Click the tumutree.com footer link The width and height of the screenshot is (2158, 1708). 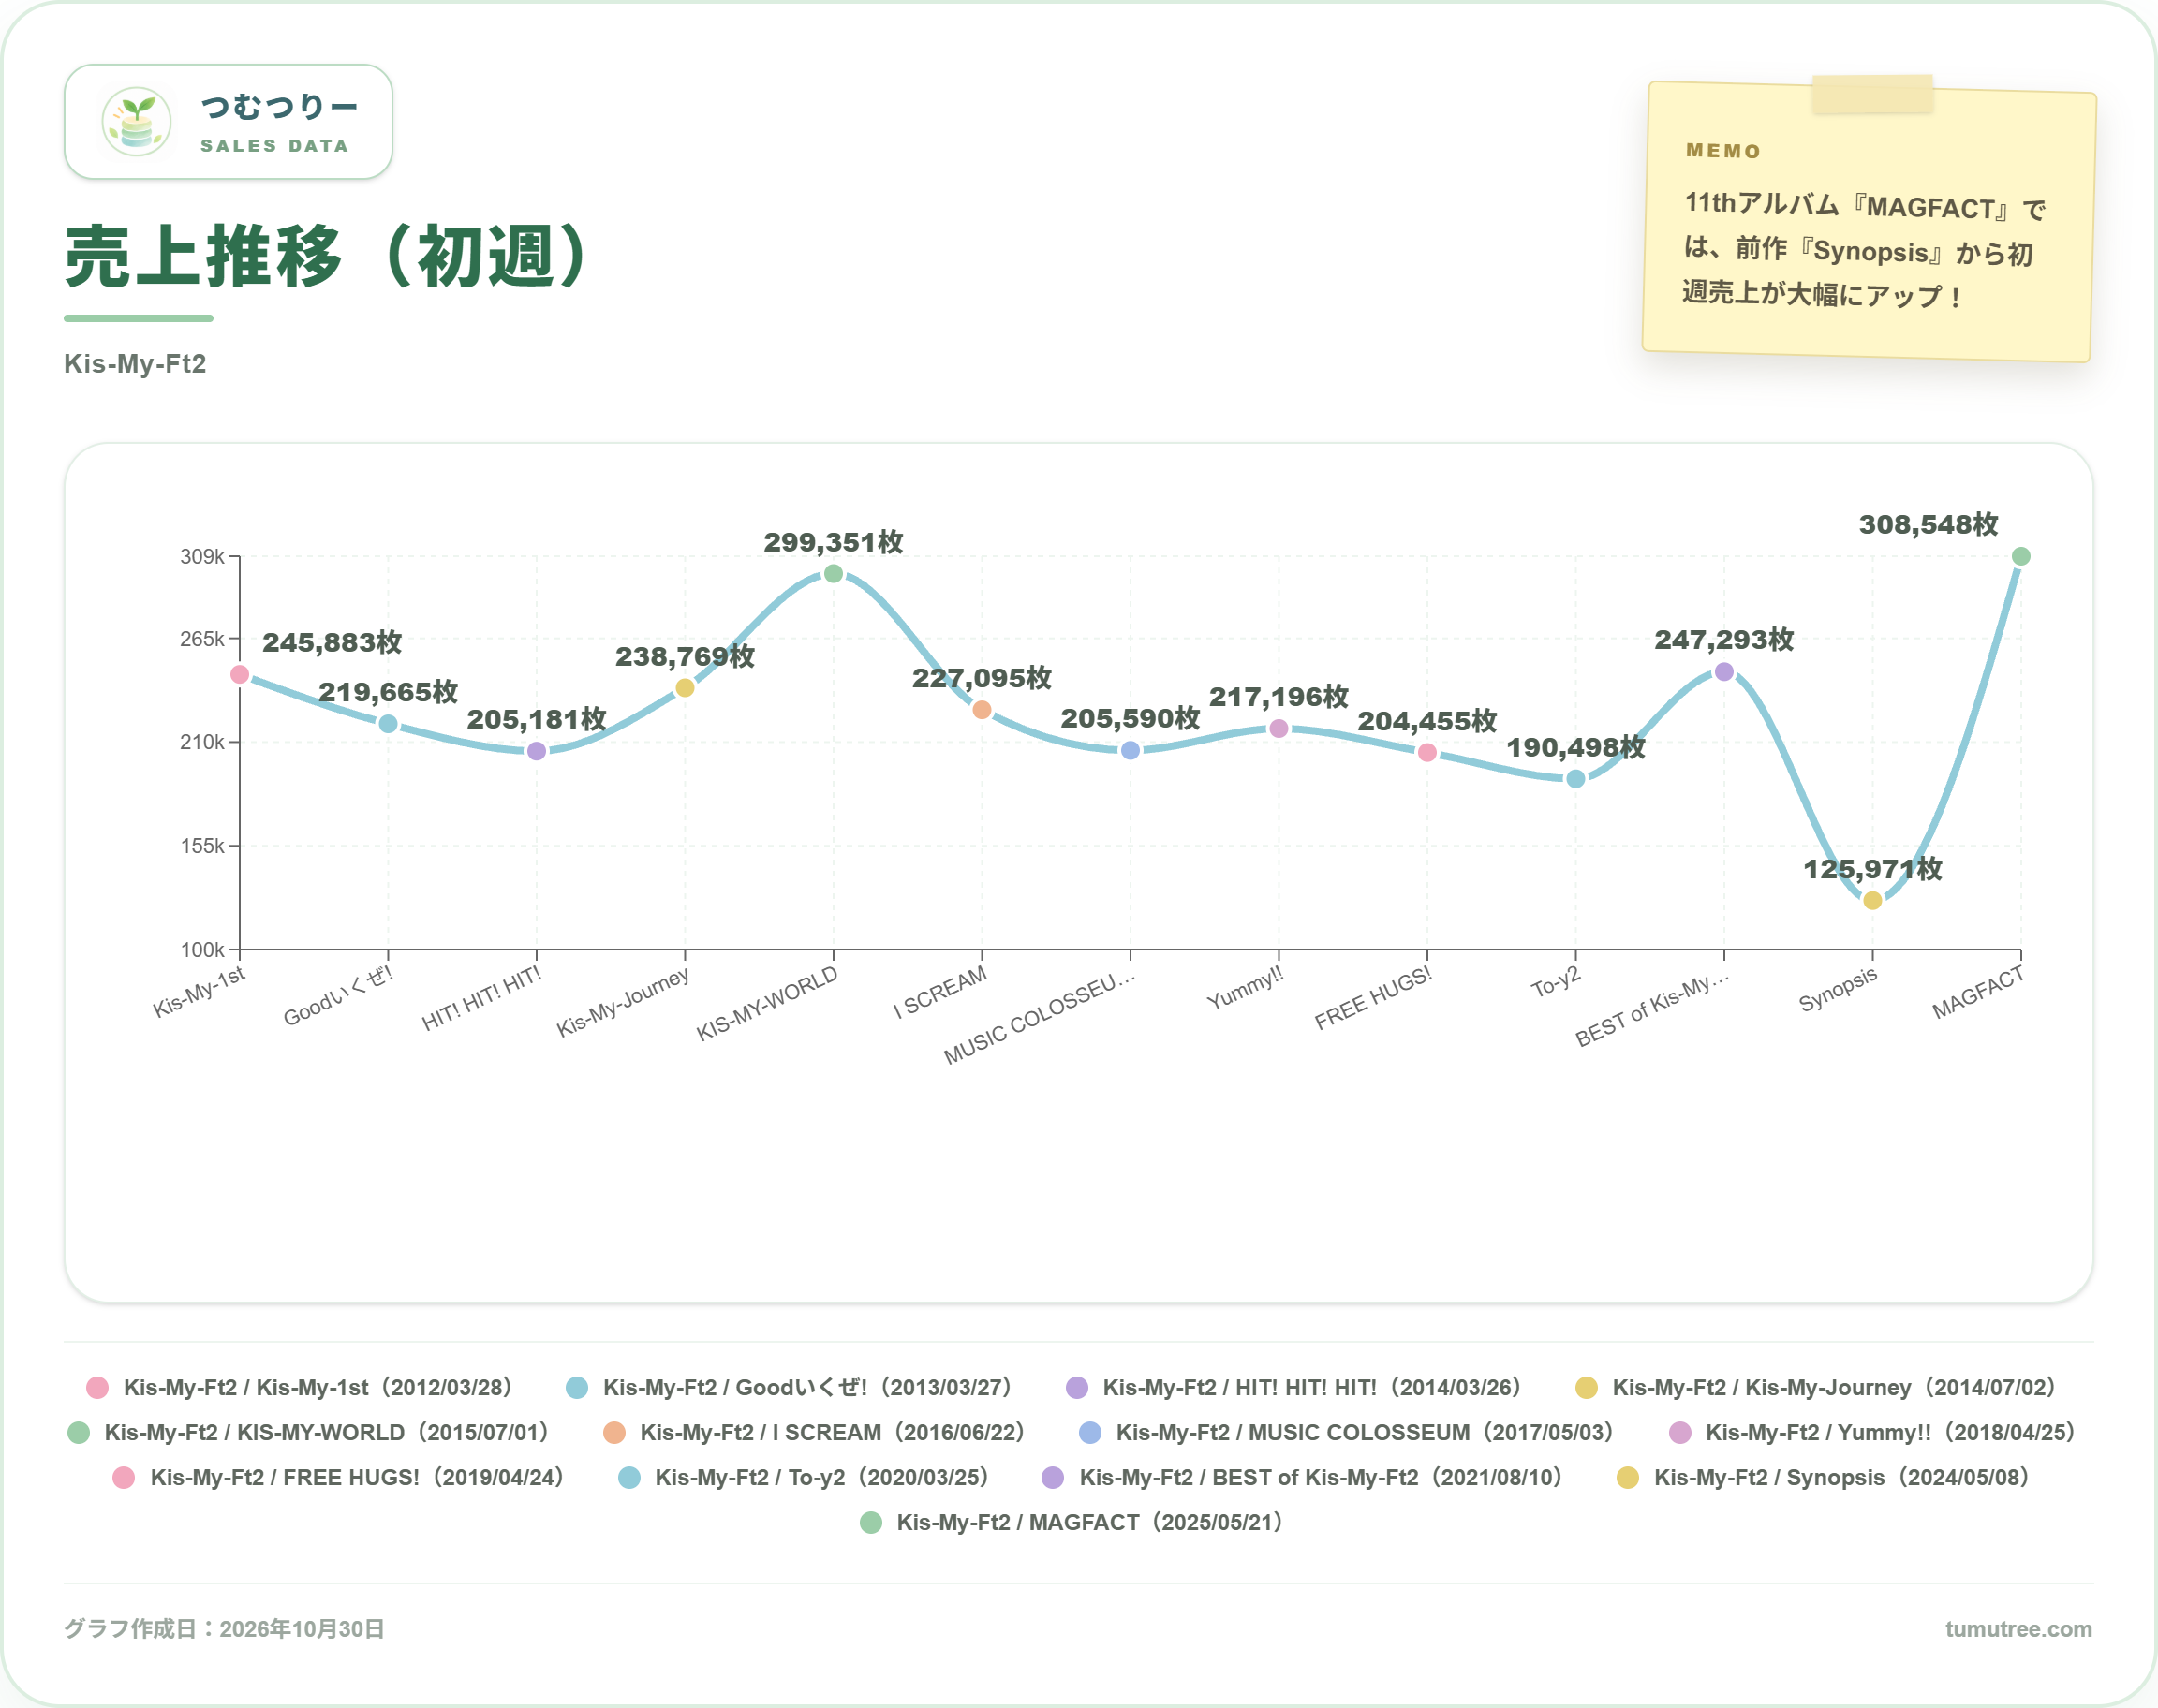(2018, 1629)
